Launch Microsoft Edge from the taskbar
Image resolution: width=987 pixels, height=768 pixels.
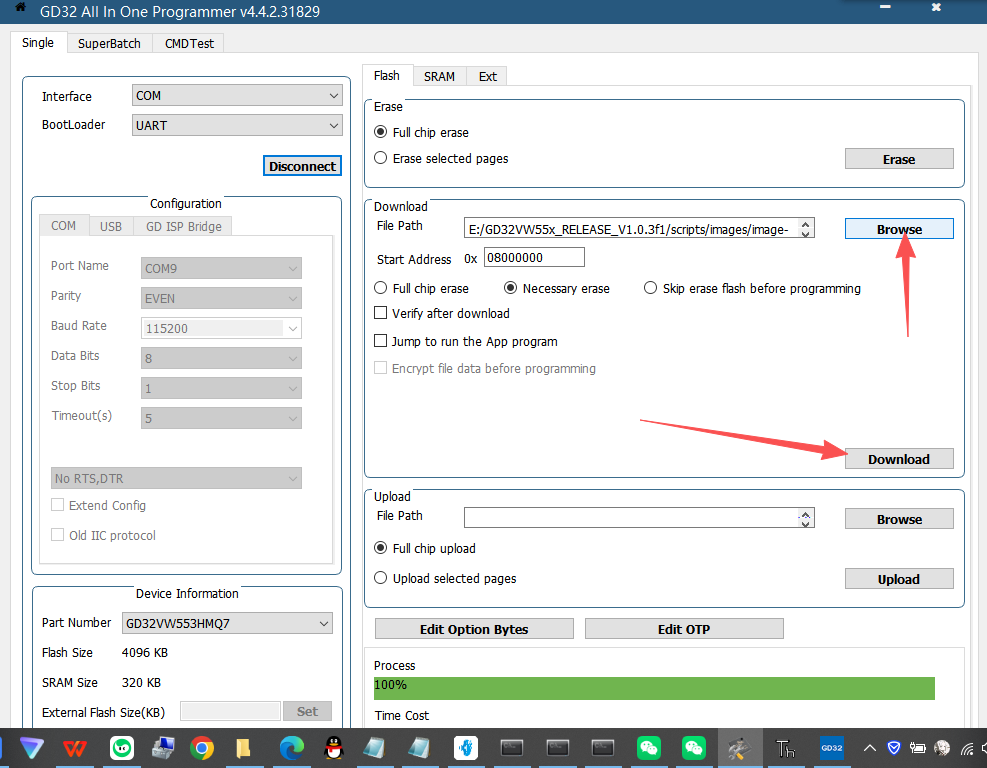pyautogui.click(x=291, y=748)
